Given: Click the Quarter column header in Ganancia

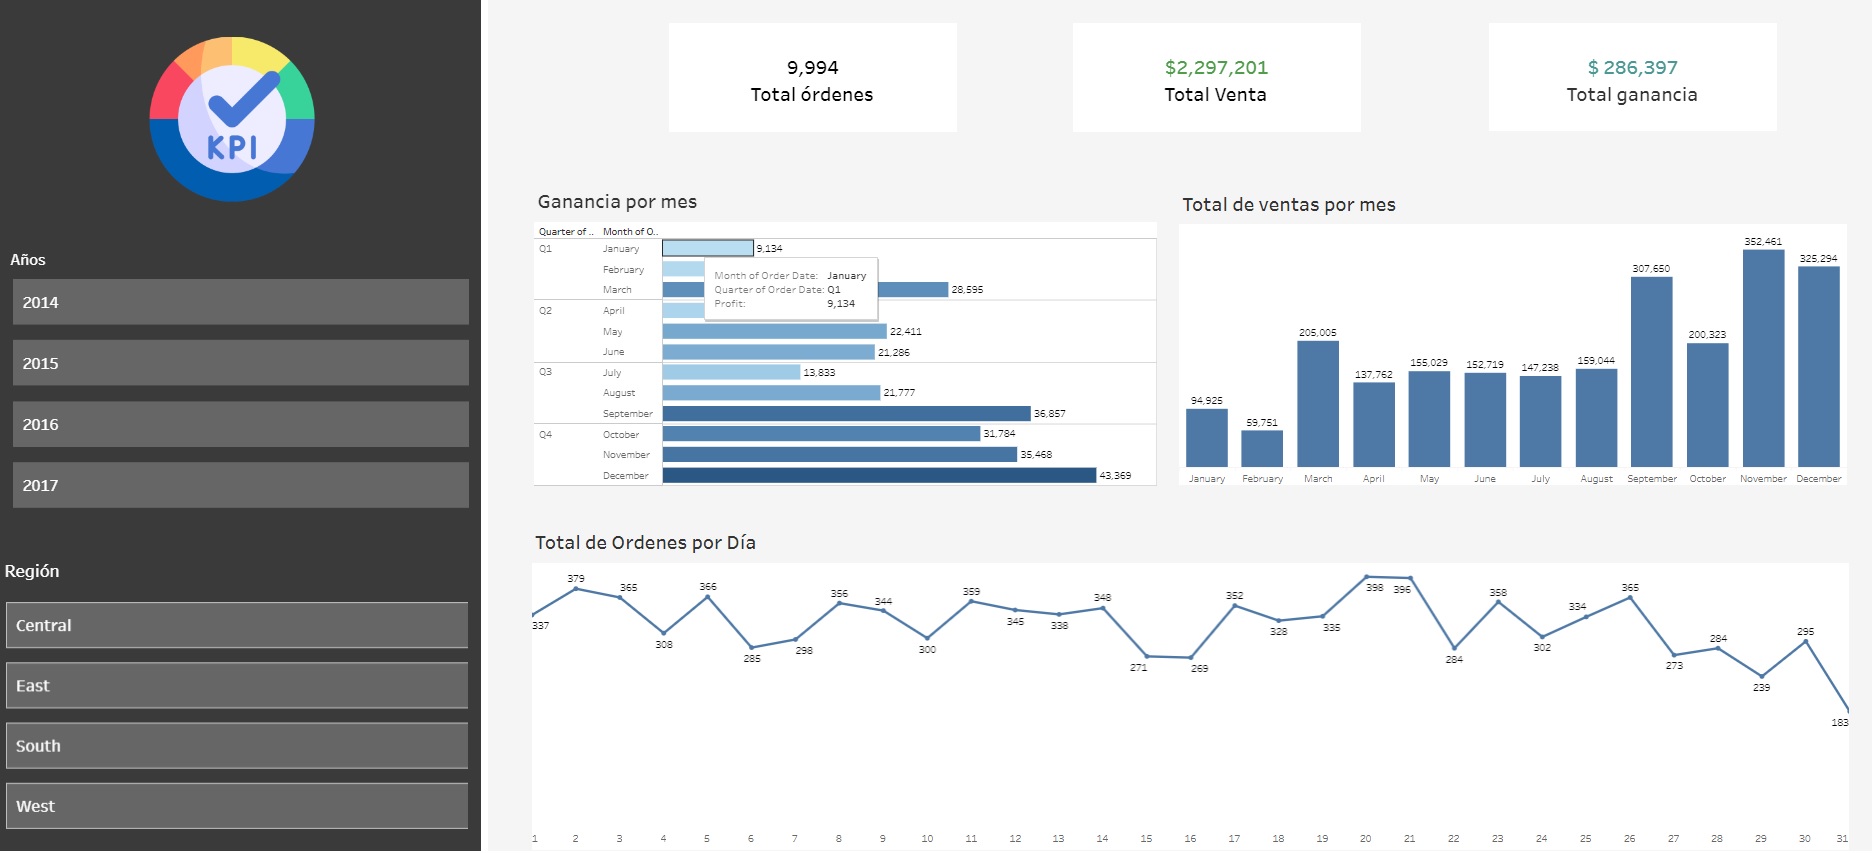Looking at the screenshot, I should tap(566, 232).
